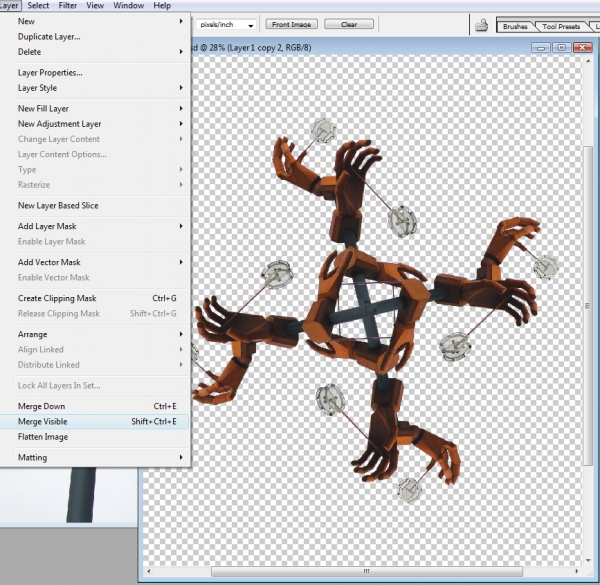Expand the Arrange submenu
The image size is (600, 585).
[x=95, y=334]
